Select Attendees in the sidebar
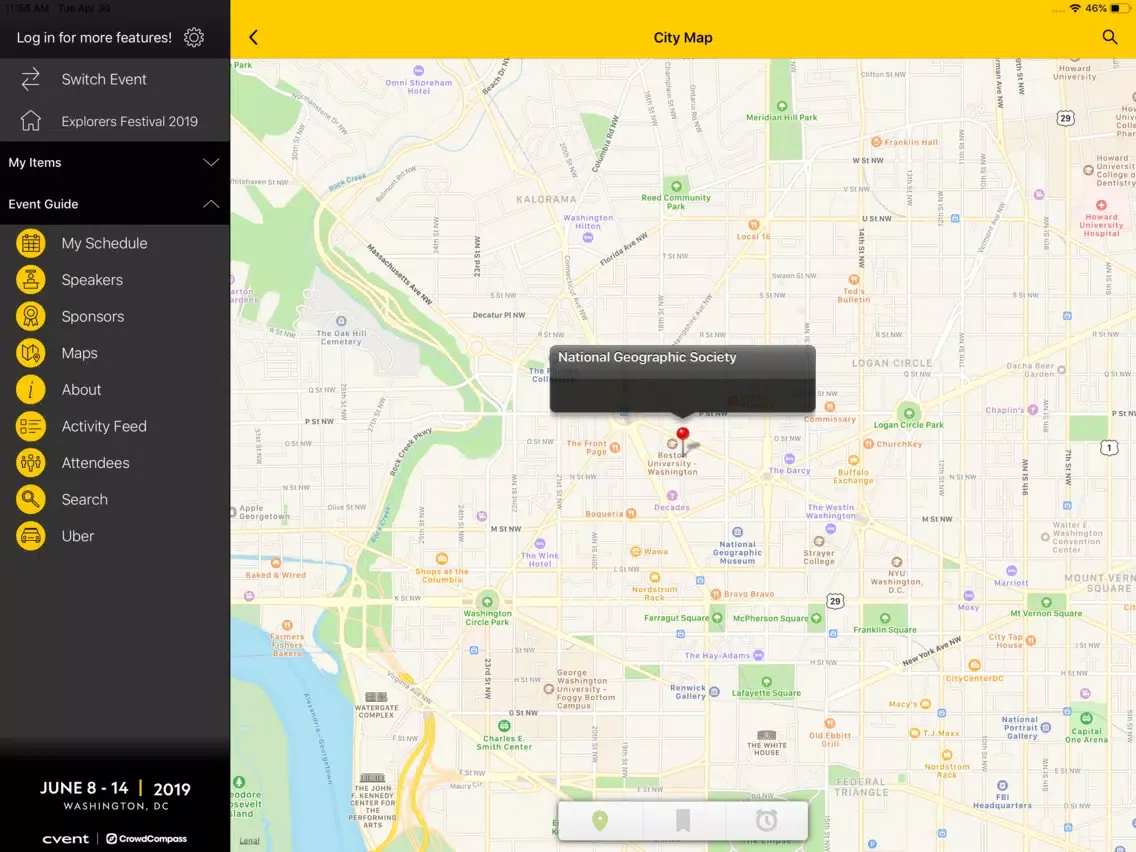Viewport: 1136px width, 852px height. click(114, 463)
